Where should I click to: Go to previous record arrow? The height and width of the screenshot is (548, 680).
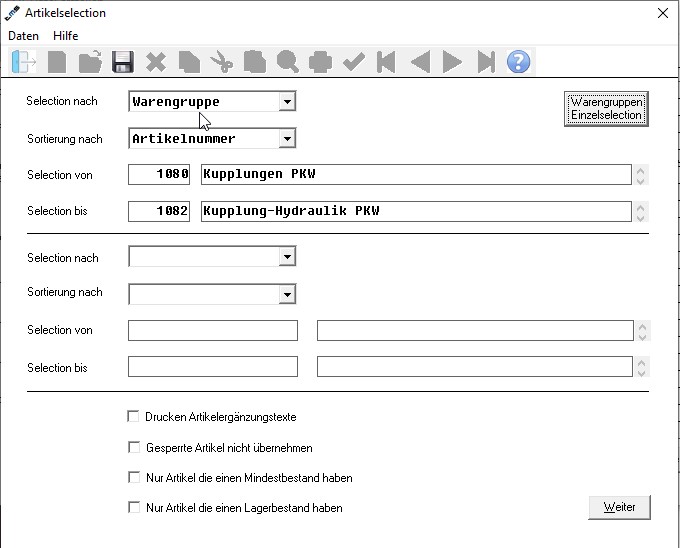[x=420, y=62]
